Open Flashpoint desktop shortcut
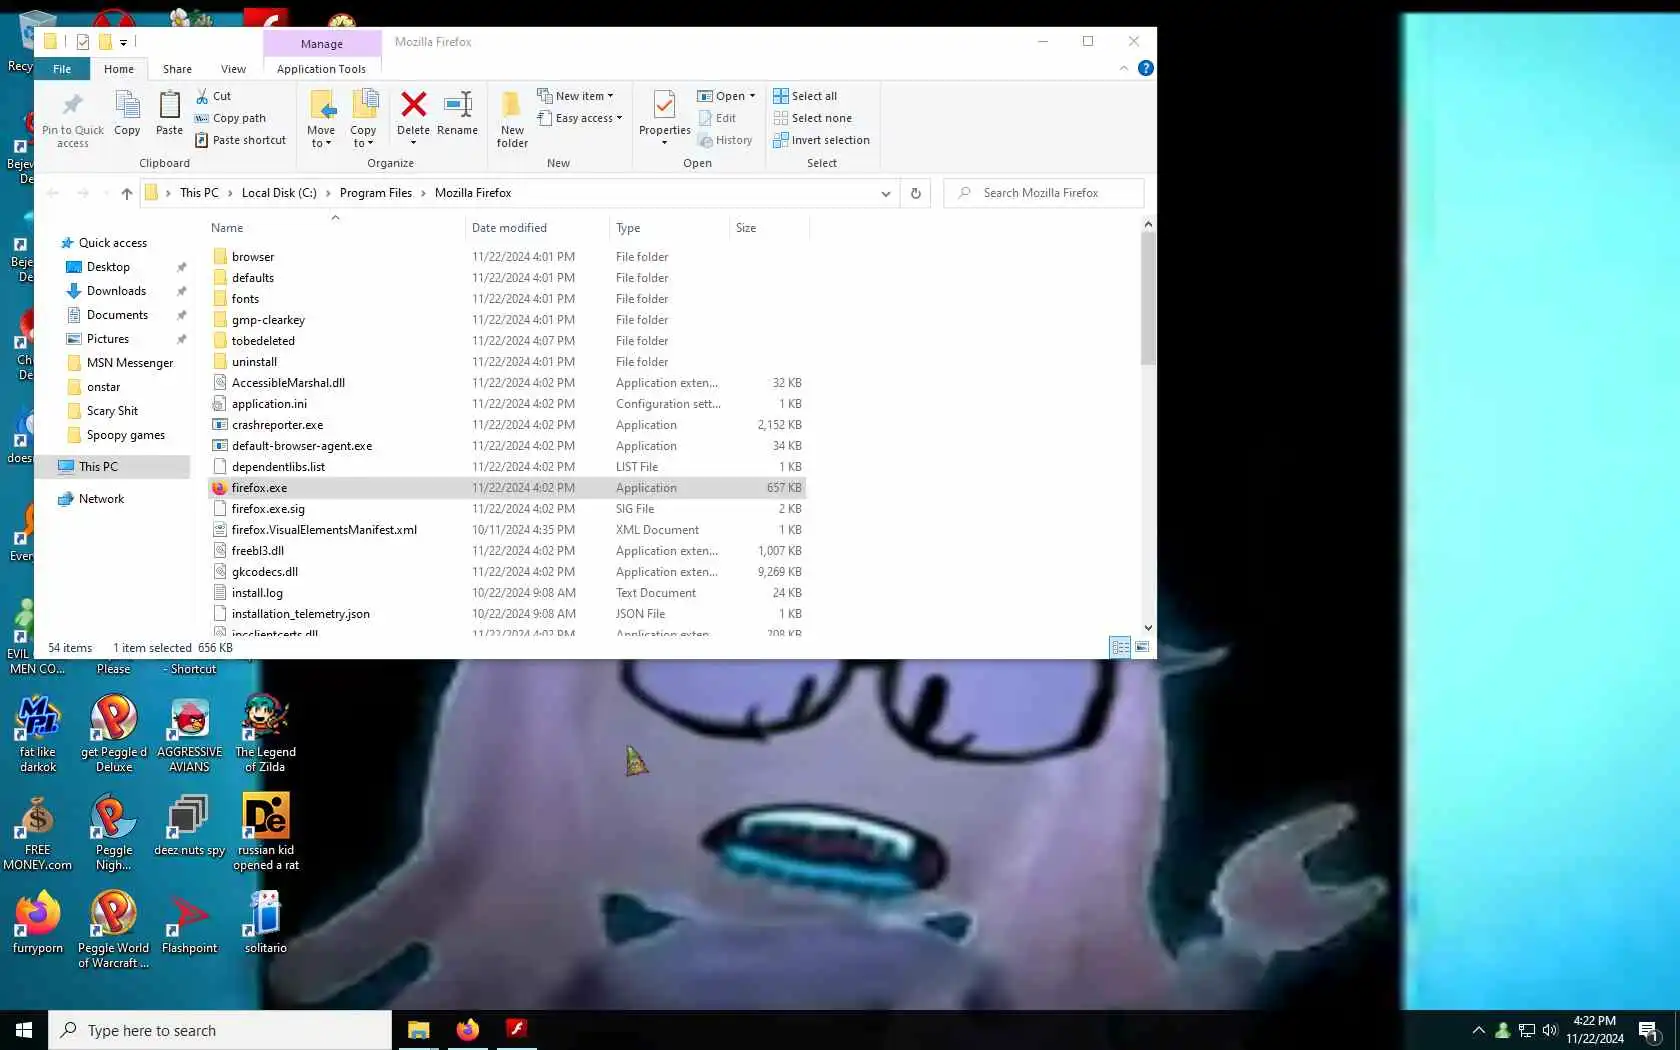This screenshot has width=1680, height=1050. click(x=189, y=921)
